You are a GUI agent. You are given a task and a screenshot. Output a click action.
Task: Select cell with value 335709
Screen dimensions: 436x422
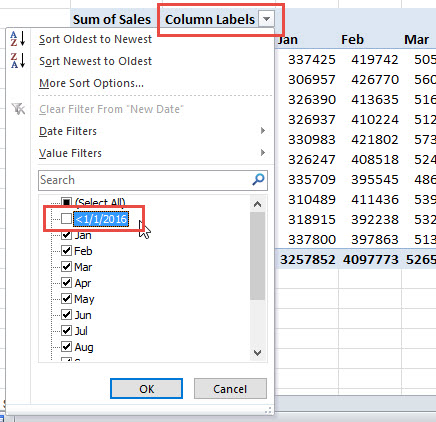[312, 180]
